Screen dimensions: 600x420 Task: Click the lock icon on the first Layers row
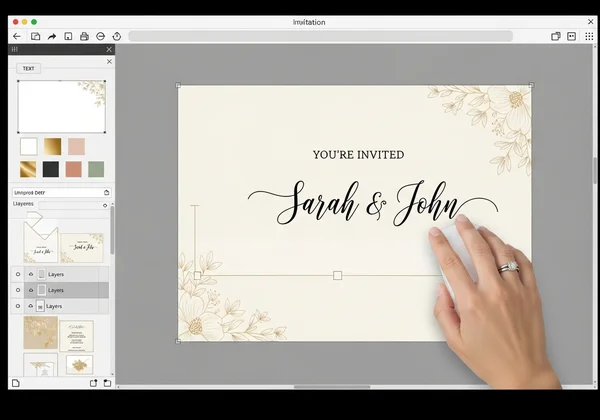[31, 274]
